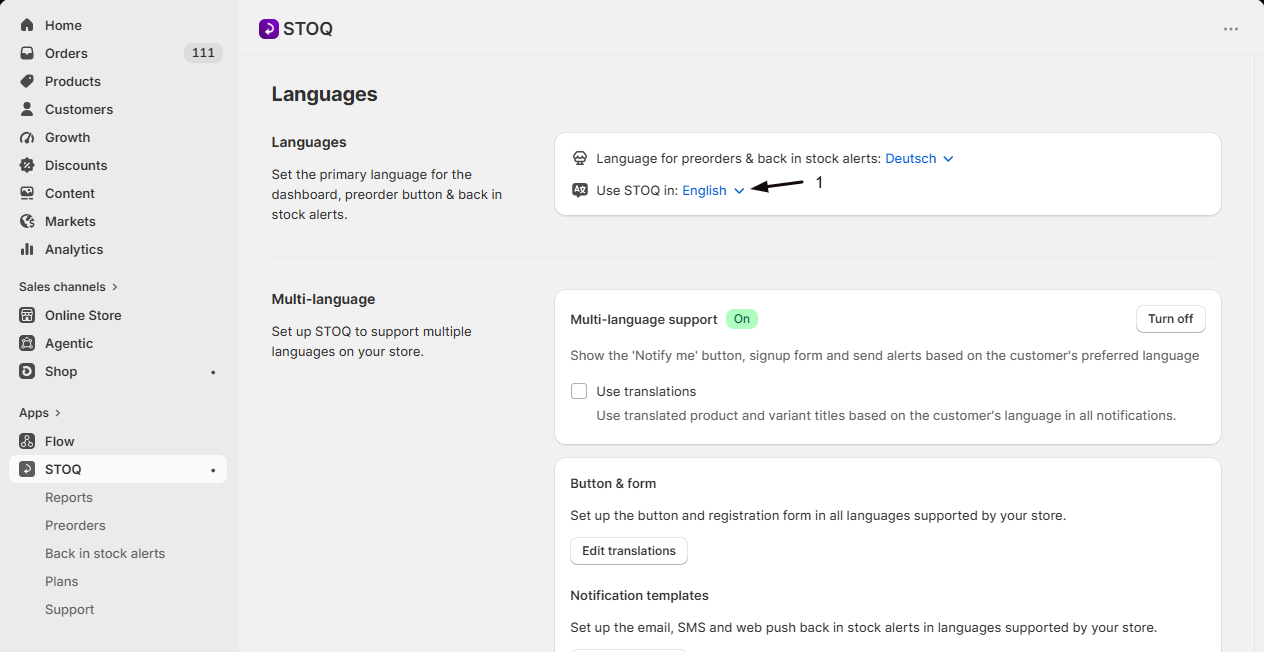Open the three-dot menu in header

coord(1231,29)
